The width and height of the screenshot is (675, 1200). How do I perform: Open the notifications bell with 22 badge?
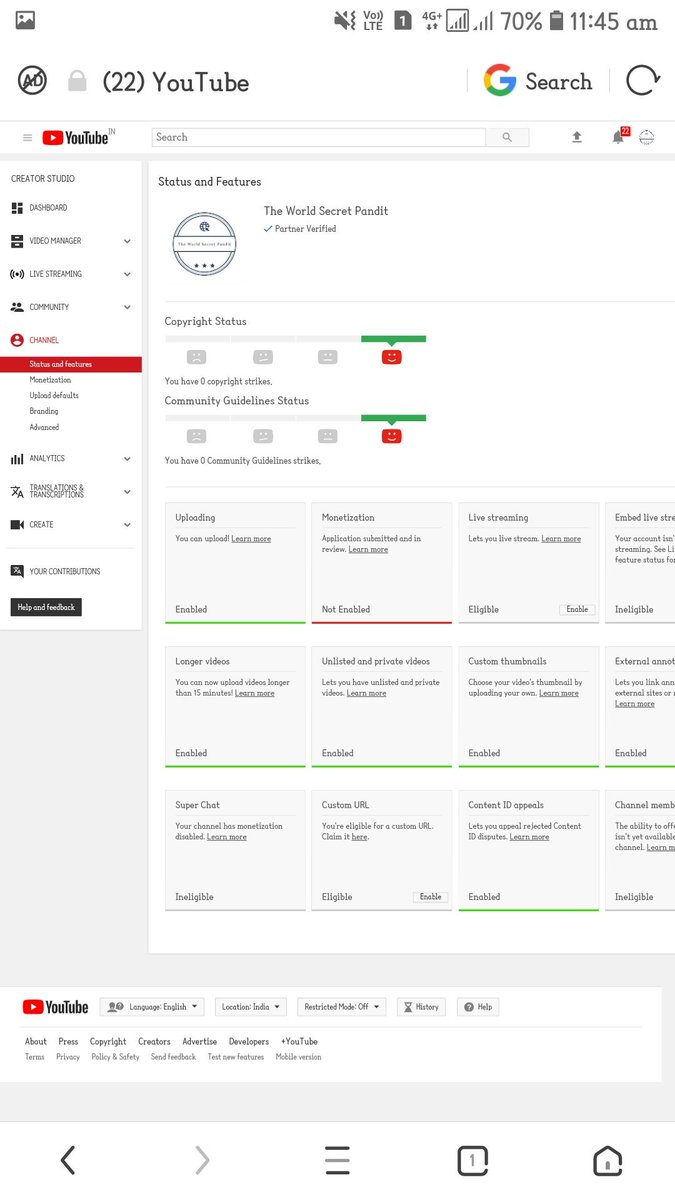coord(619,137)
